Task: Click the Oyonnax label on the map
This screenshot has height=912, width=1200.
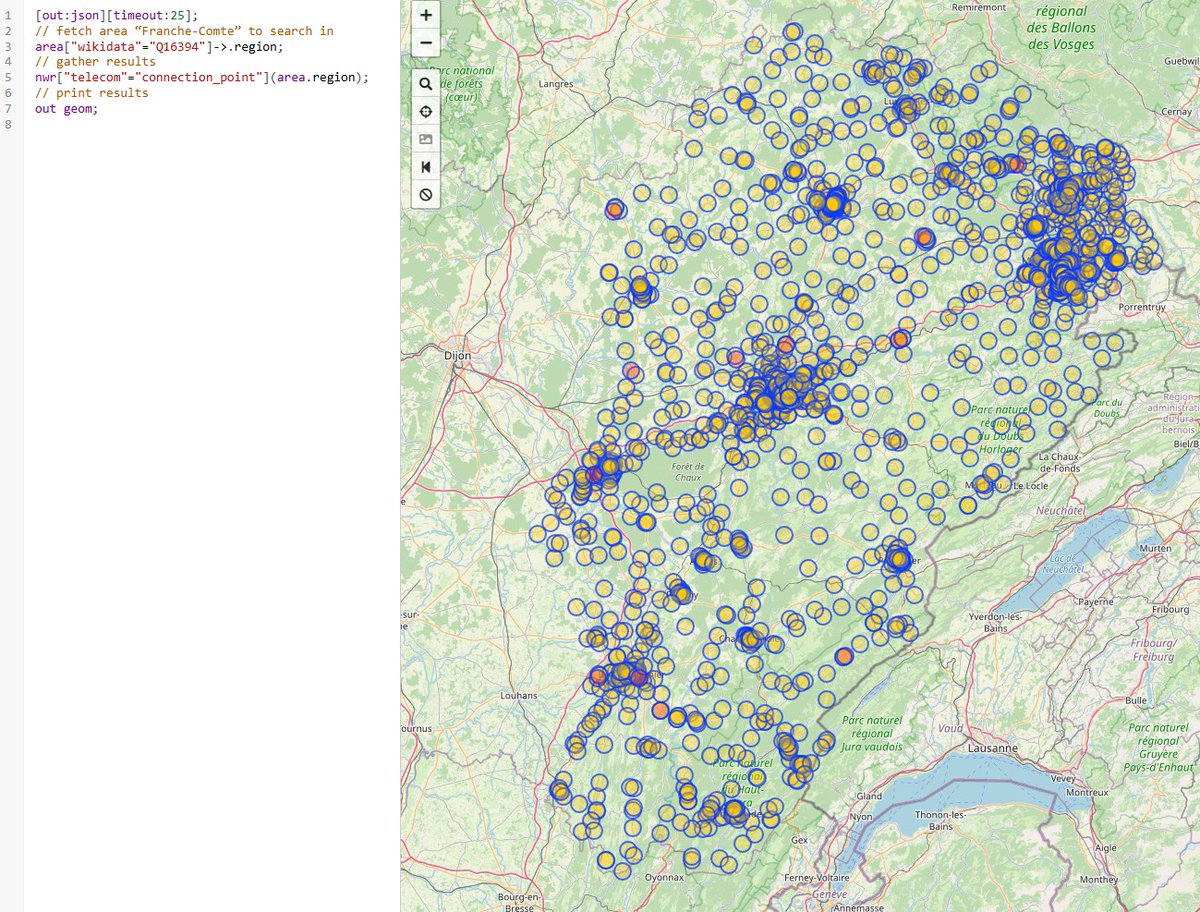Action: click(664, 877)
